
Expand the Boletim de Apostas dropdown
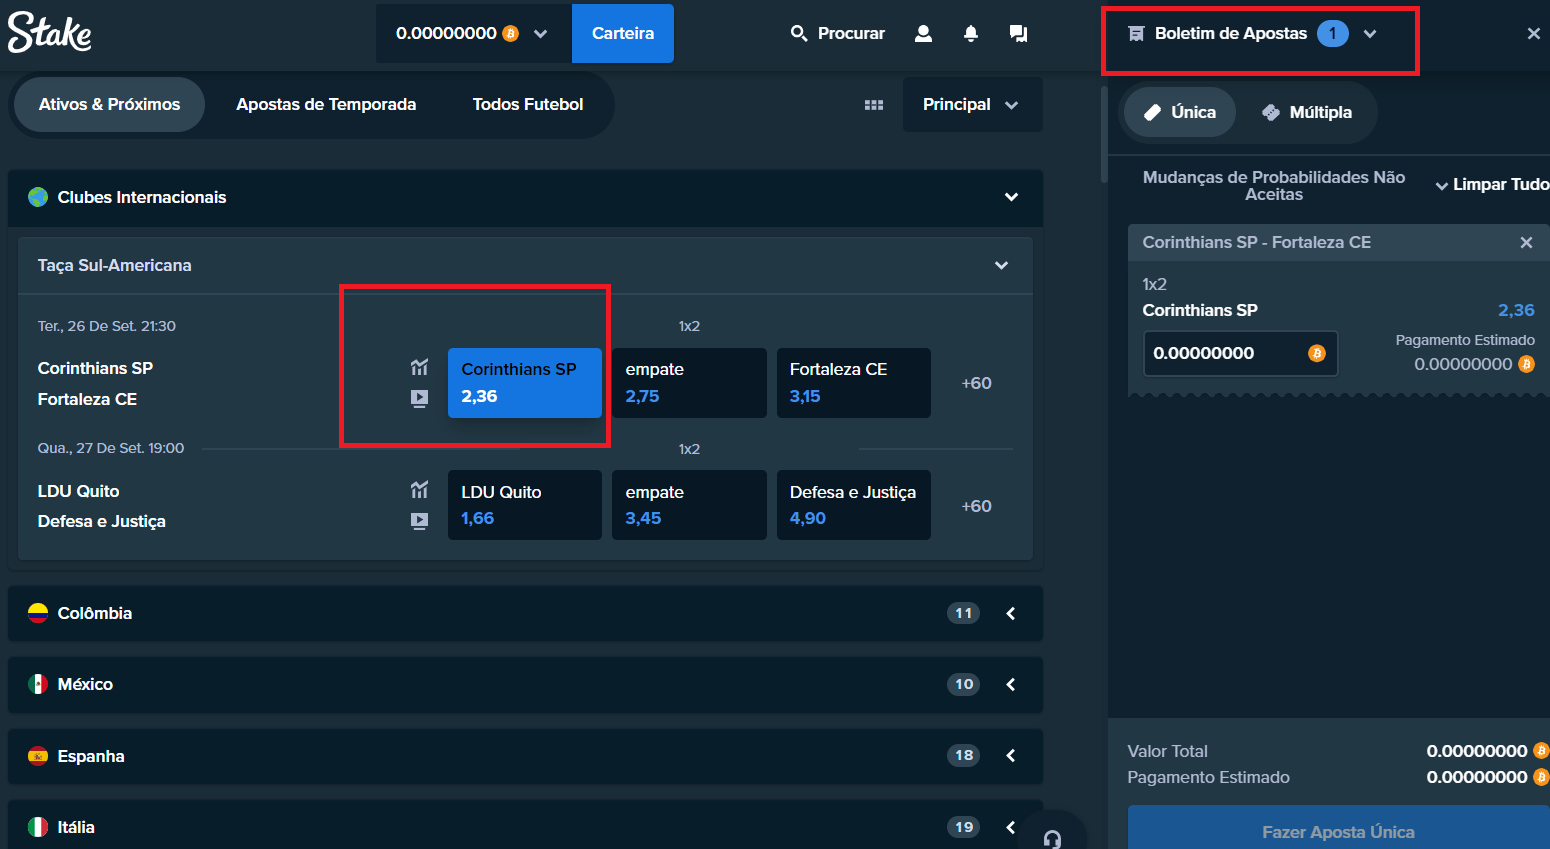pyautogui.click(x=1370, y=33)
